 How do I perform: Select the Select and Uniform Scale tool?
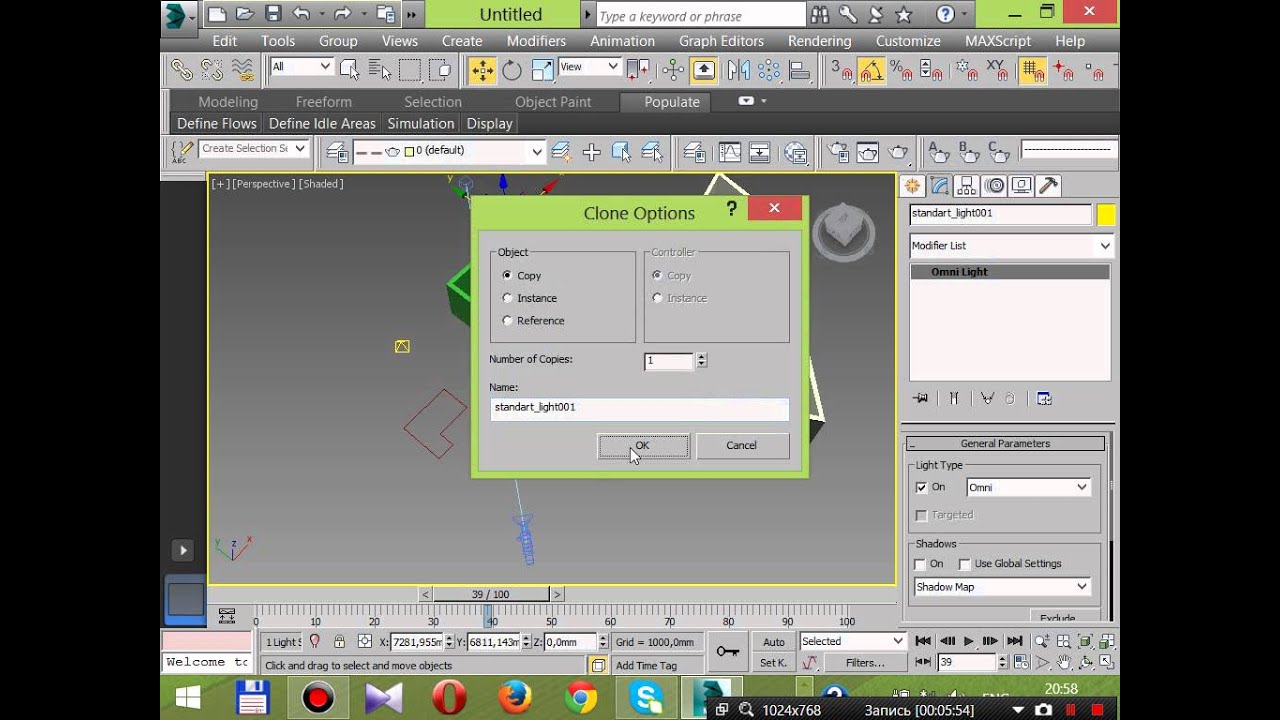[x=542, y=70]
